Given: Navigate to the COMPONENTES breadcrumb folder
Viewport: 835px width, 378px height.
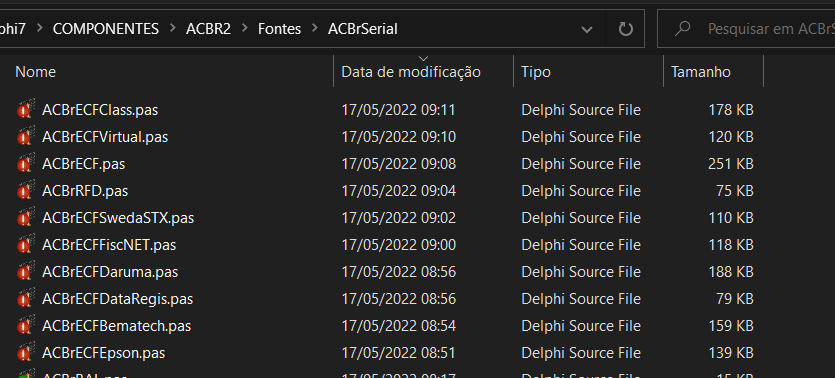Looking at the screenshot, I should 106,29.
